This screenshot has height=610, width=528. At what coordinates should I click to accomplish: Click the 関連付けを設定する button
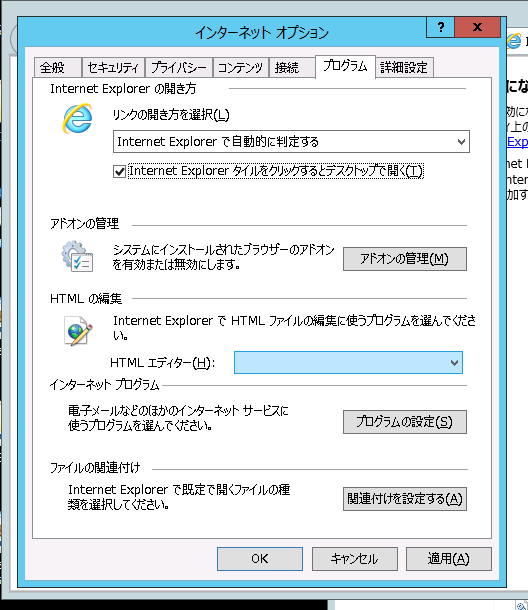405,499
